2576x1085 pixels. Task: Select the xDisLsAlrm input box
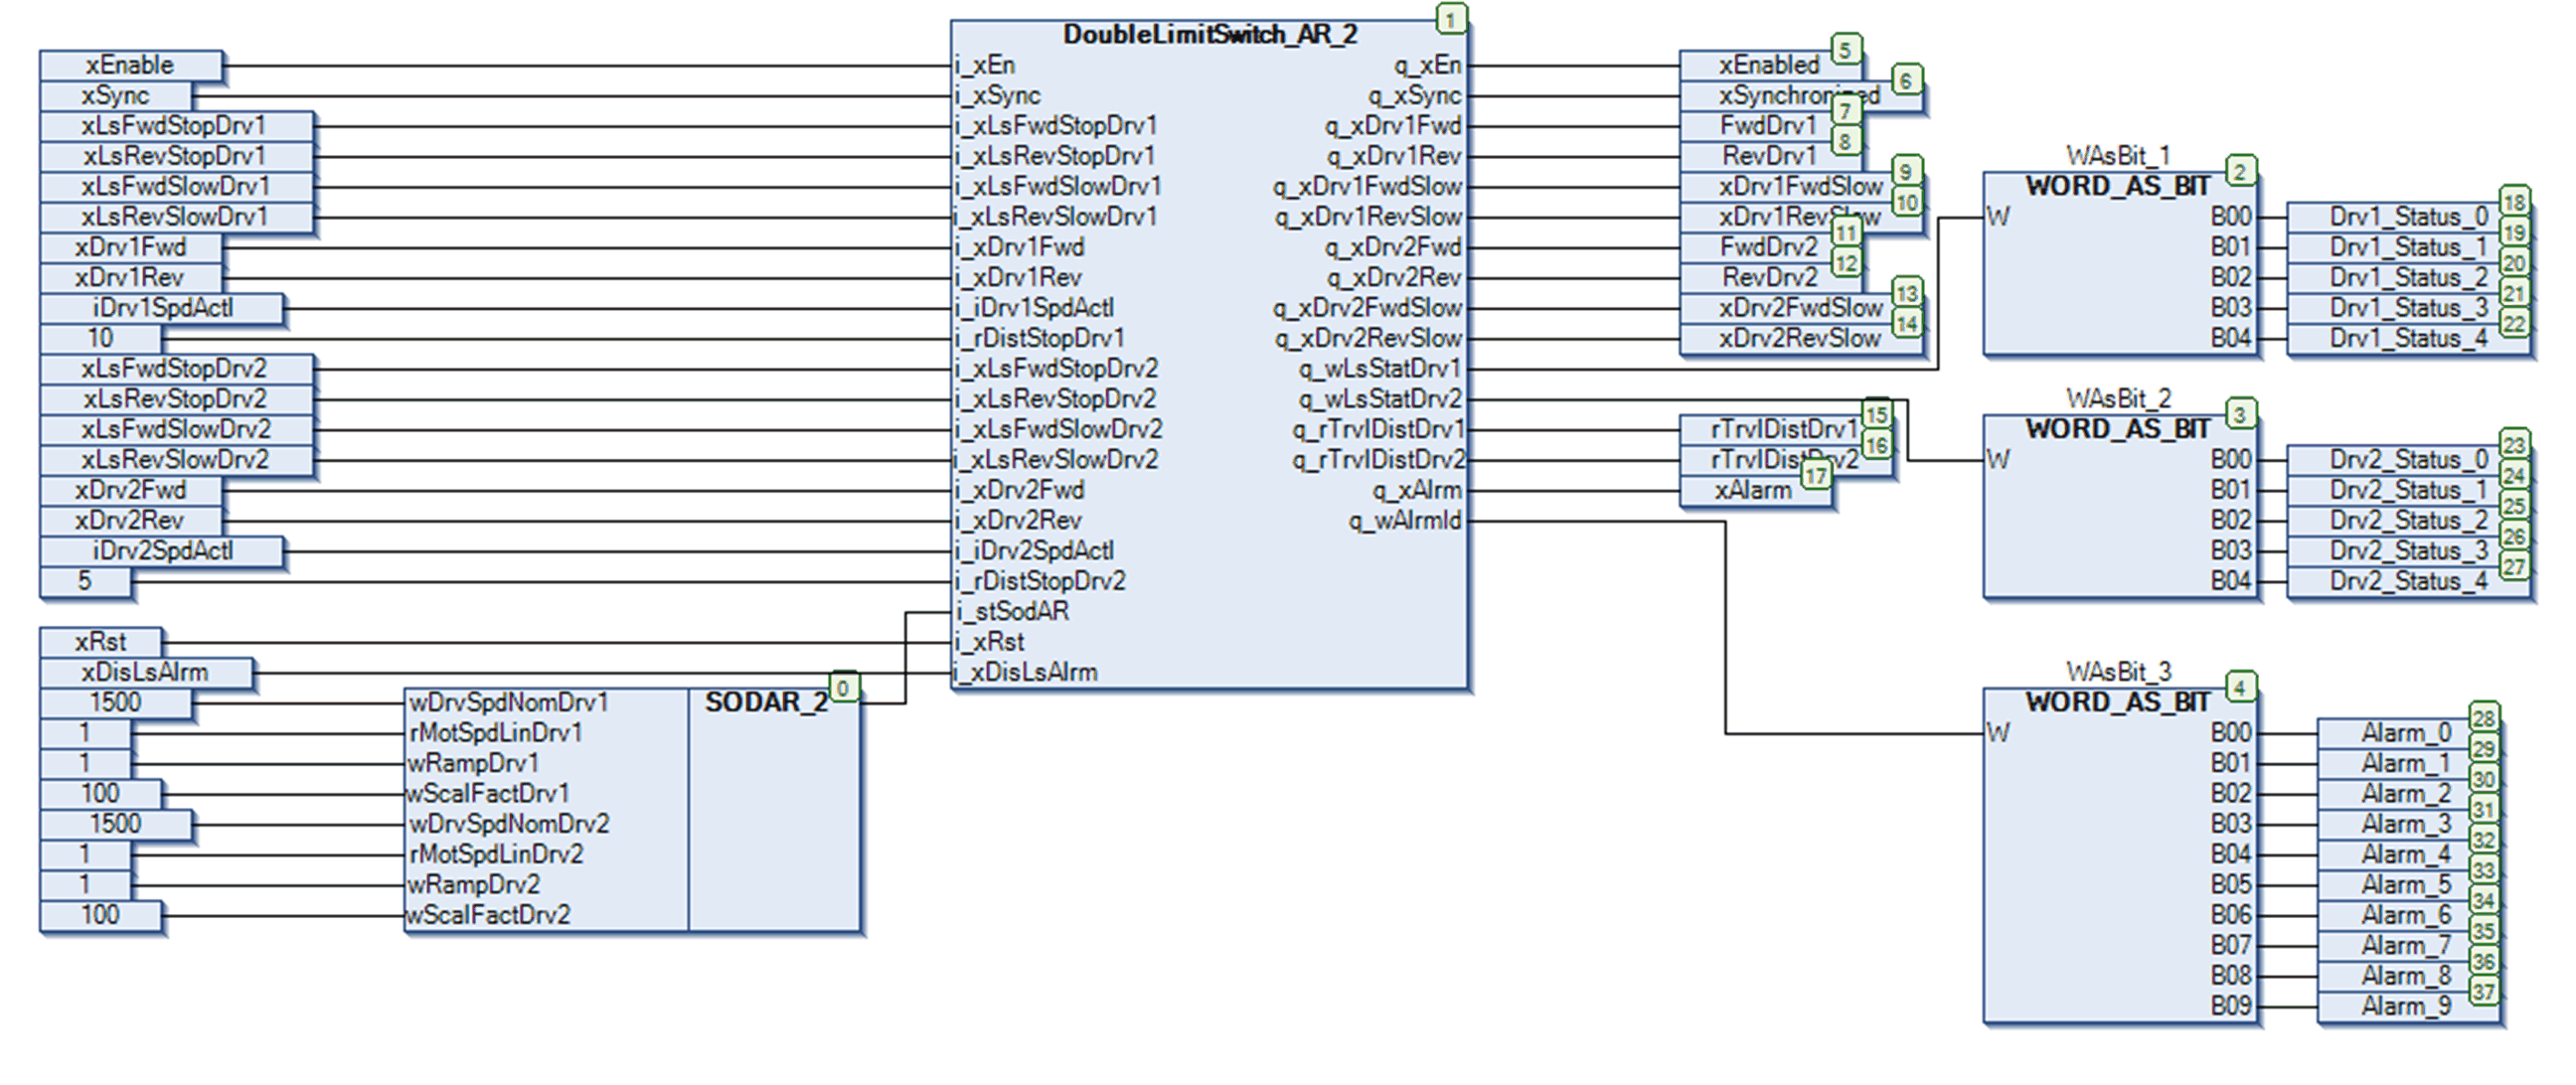point(146,672)
